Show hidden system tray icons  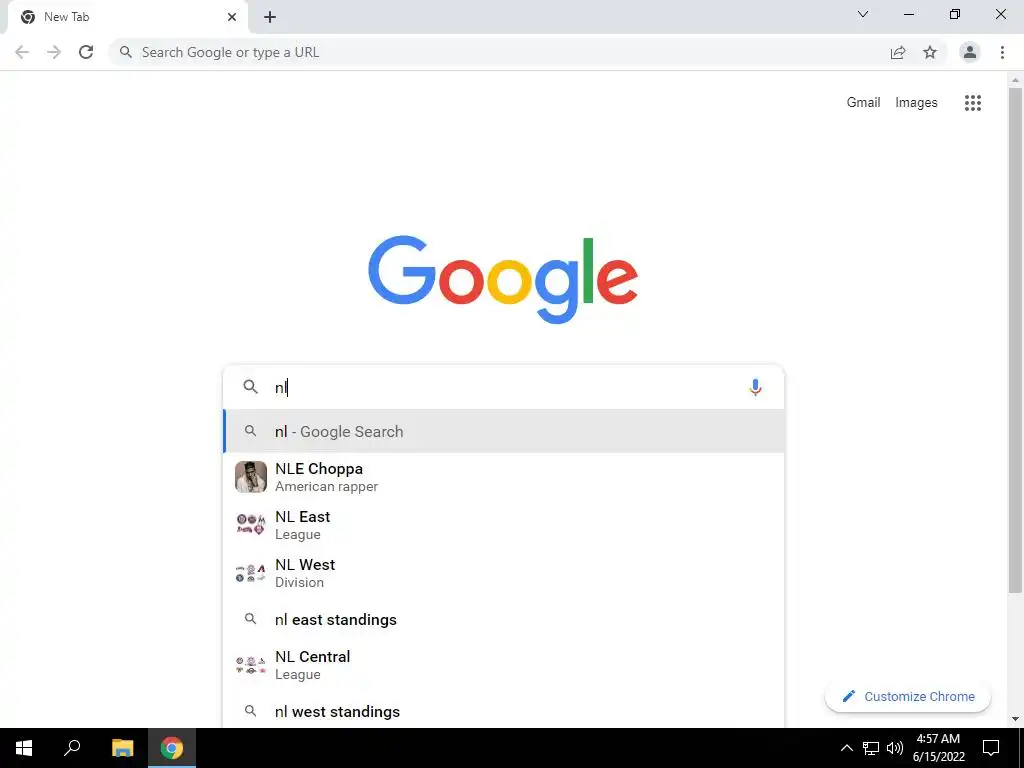[846, 748]
